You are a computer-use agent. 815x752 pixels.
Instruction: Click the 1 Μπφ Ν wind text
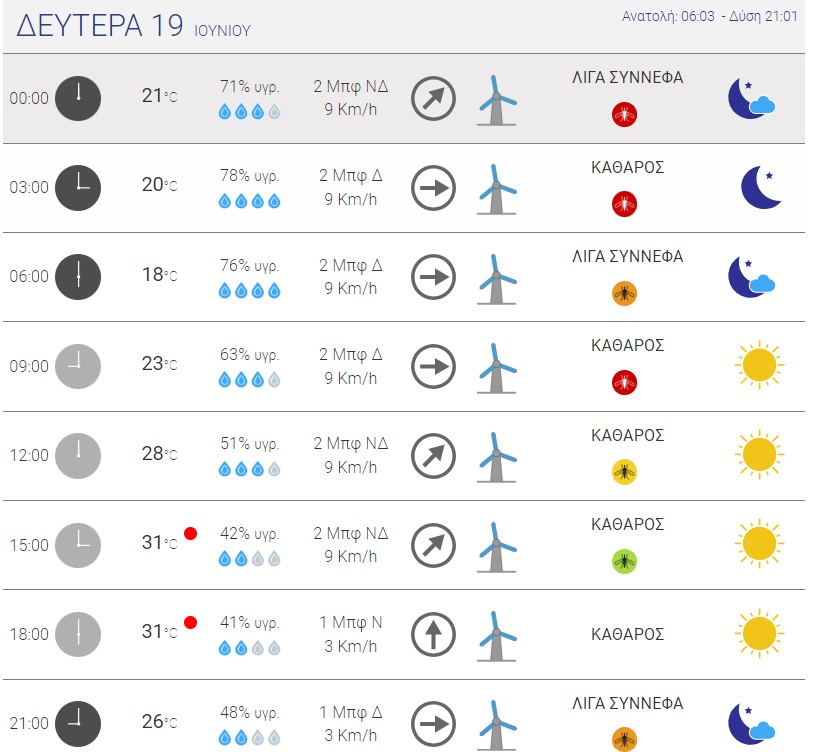click(x=351, y=622)
